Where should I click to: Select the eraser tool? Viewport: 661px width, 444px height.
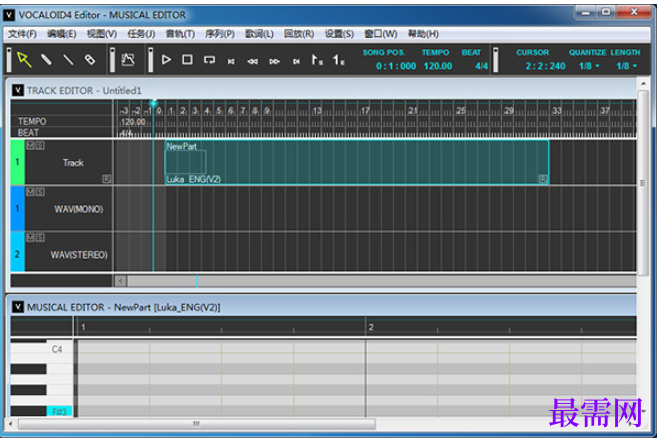tap(90, 60)
